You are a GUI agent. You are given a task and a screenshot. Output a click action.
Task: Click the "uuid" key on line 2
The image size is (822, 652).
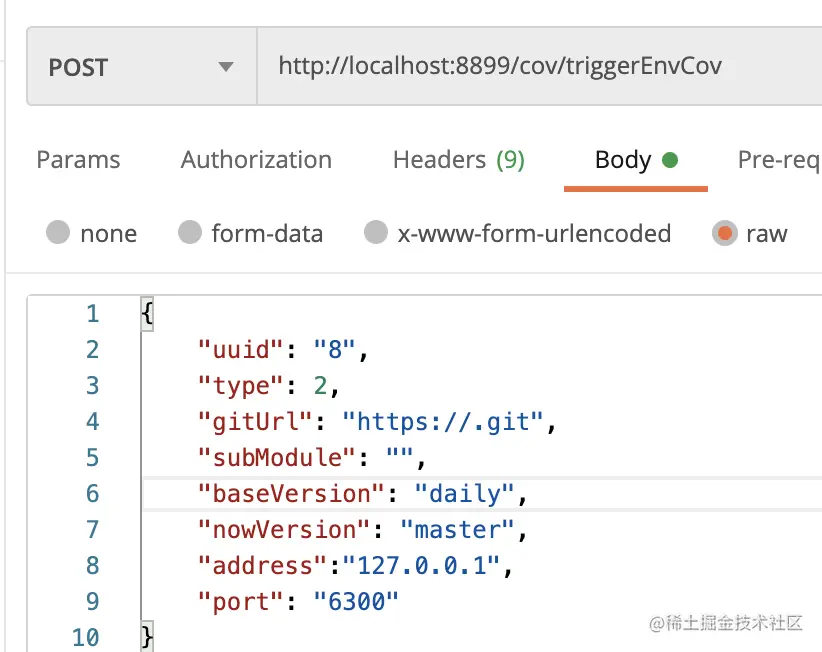point(241,350)
